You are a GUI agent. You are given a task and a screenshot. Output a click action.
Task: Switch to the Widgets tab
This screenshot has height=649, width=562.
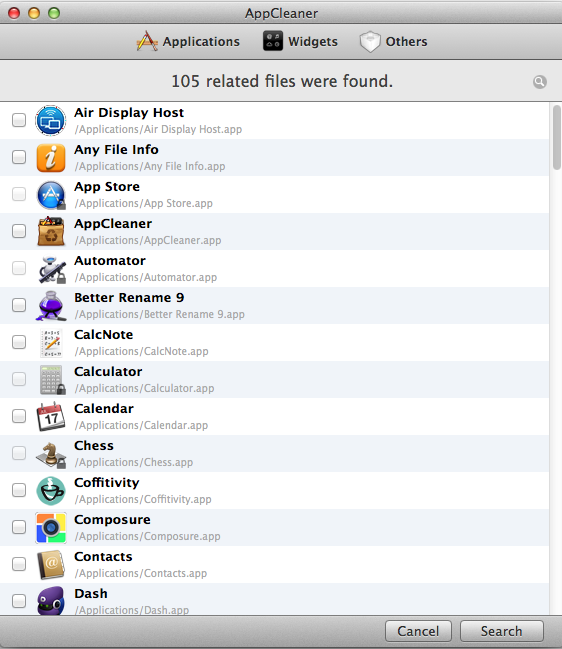click(x=300, y=41)
